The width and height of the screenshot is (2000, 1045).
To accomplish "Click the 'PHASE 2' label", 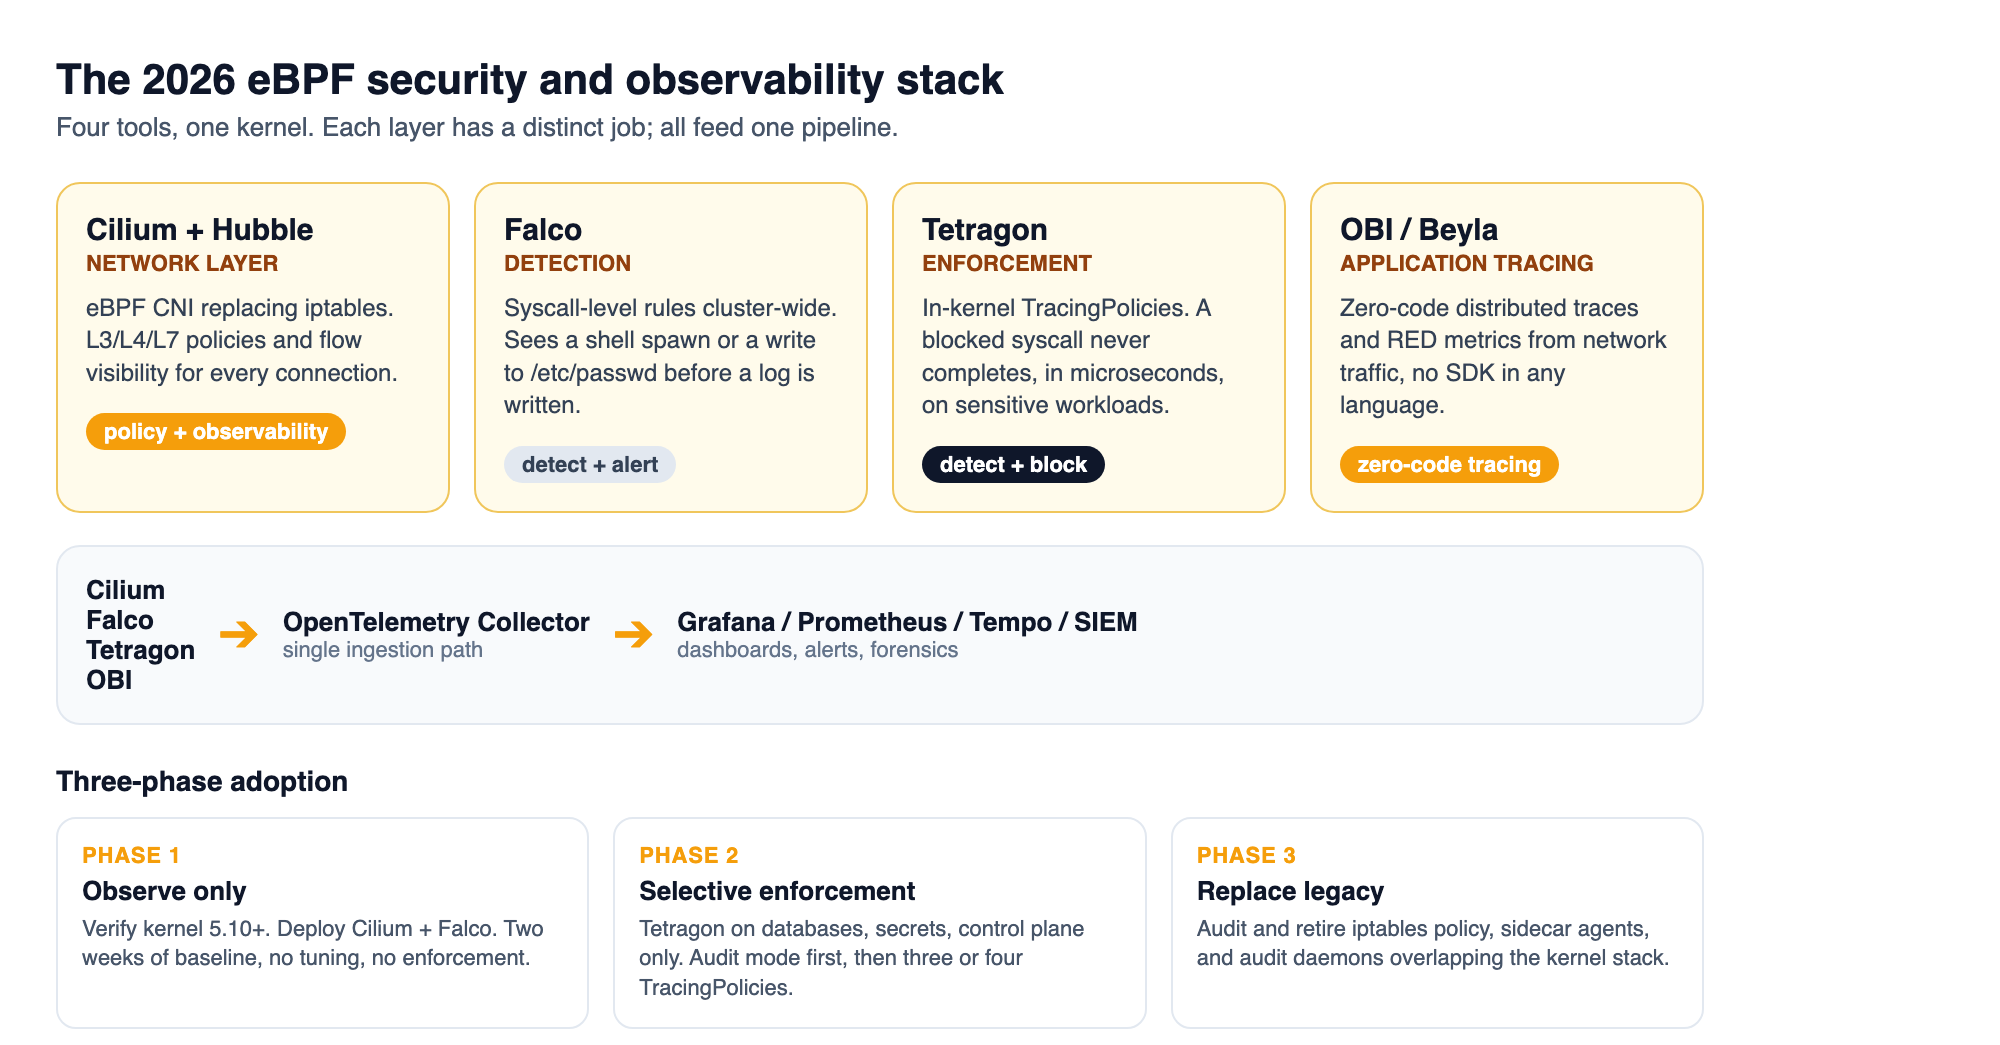I will tap(689, 856).
